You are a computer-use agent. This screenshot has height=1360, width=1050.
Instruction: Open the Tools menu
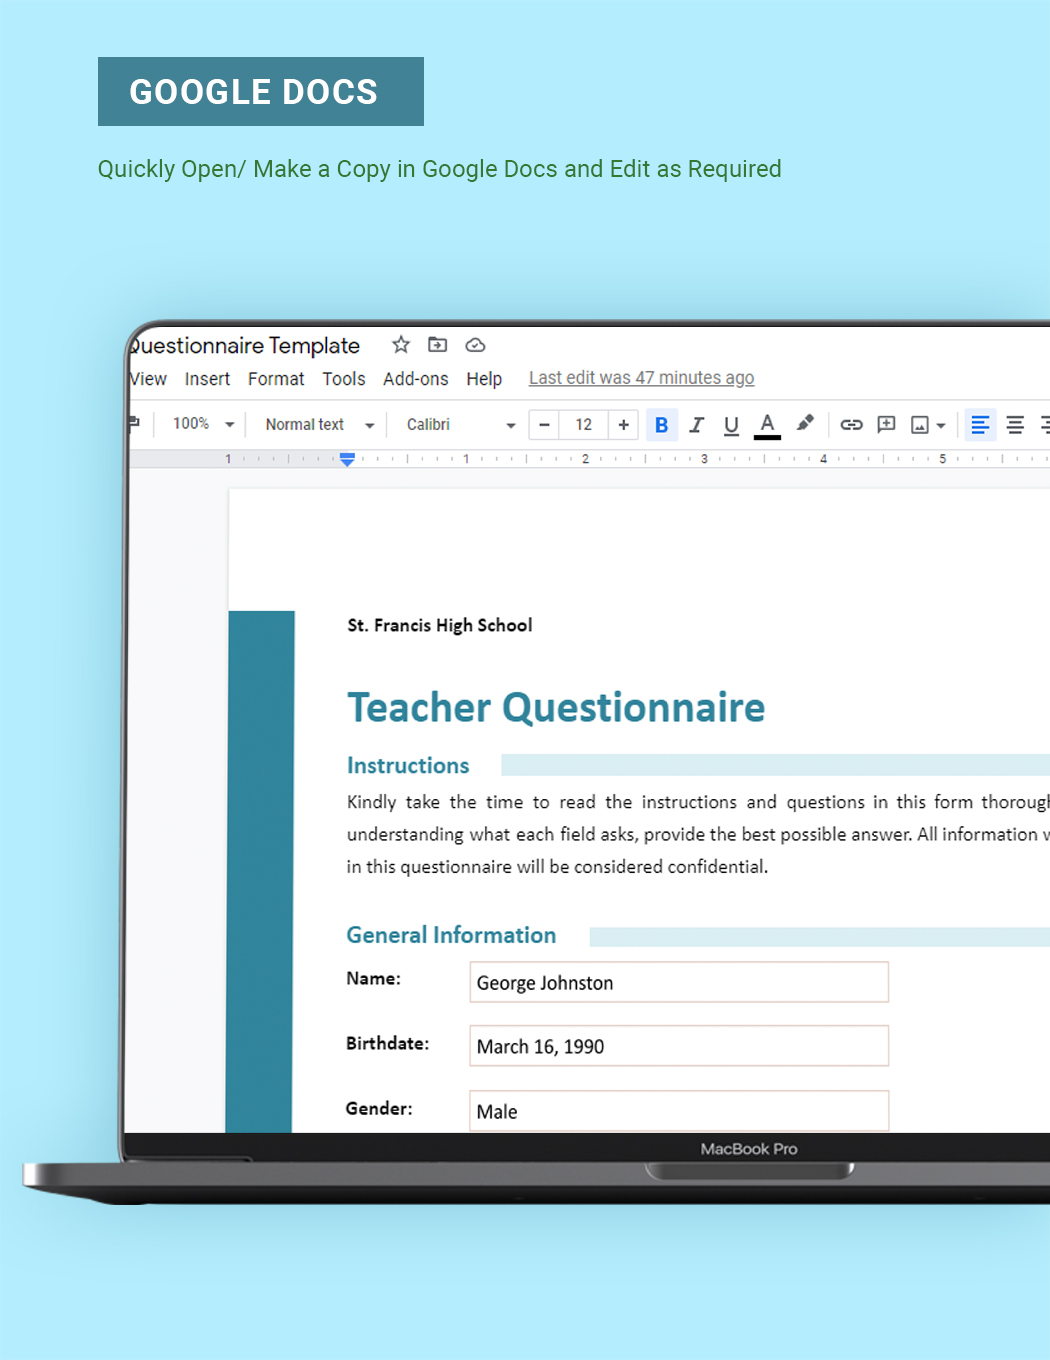click(x=344, y=379)
